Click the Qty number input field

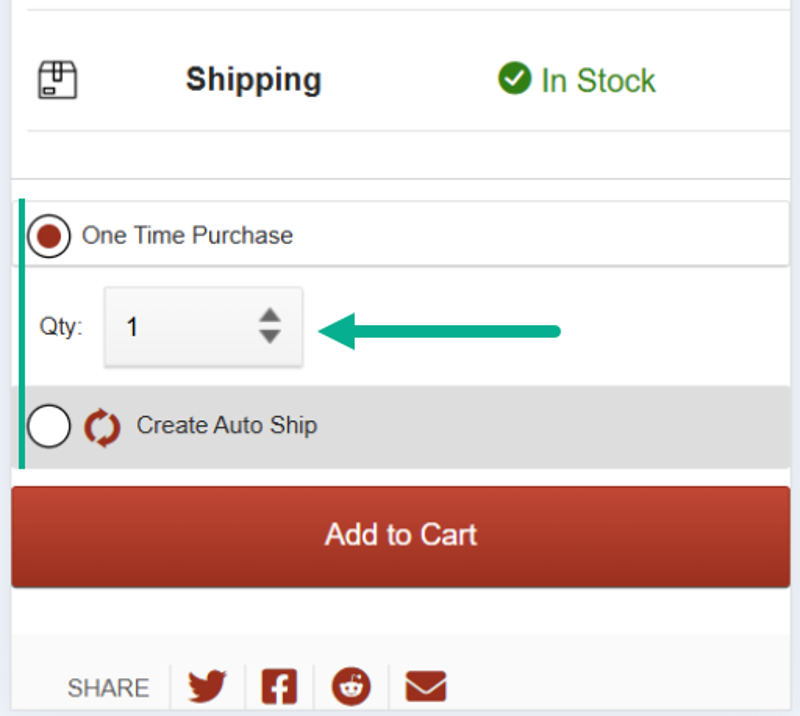pos(204,327)
